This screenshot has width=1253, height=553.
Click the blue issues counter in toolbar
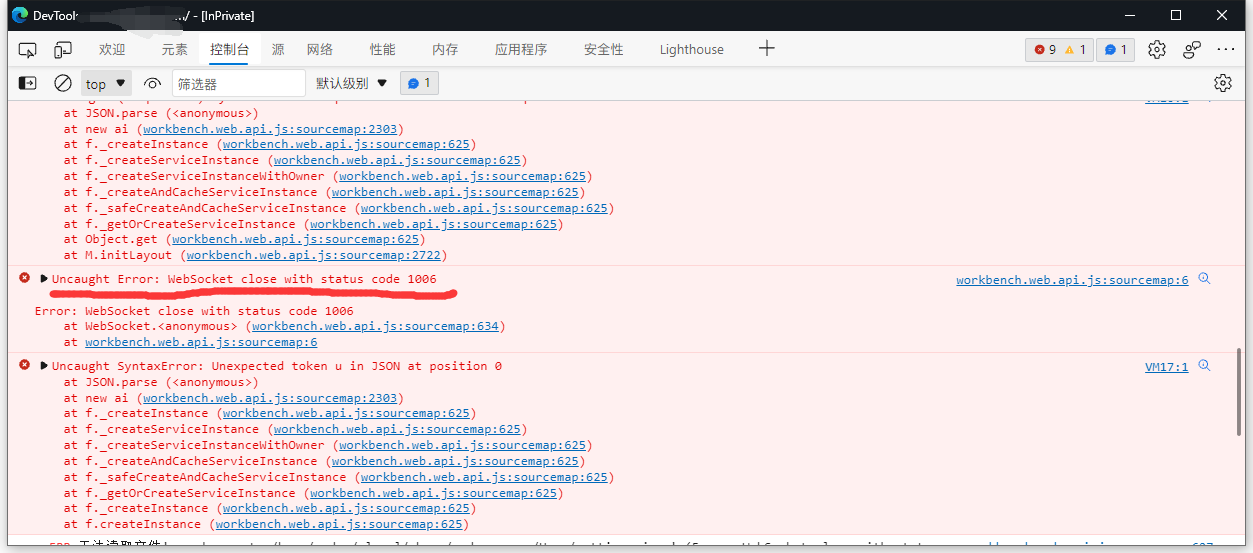point(1115,50)
